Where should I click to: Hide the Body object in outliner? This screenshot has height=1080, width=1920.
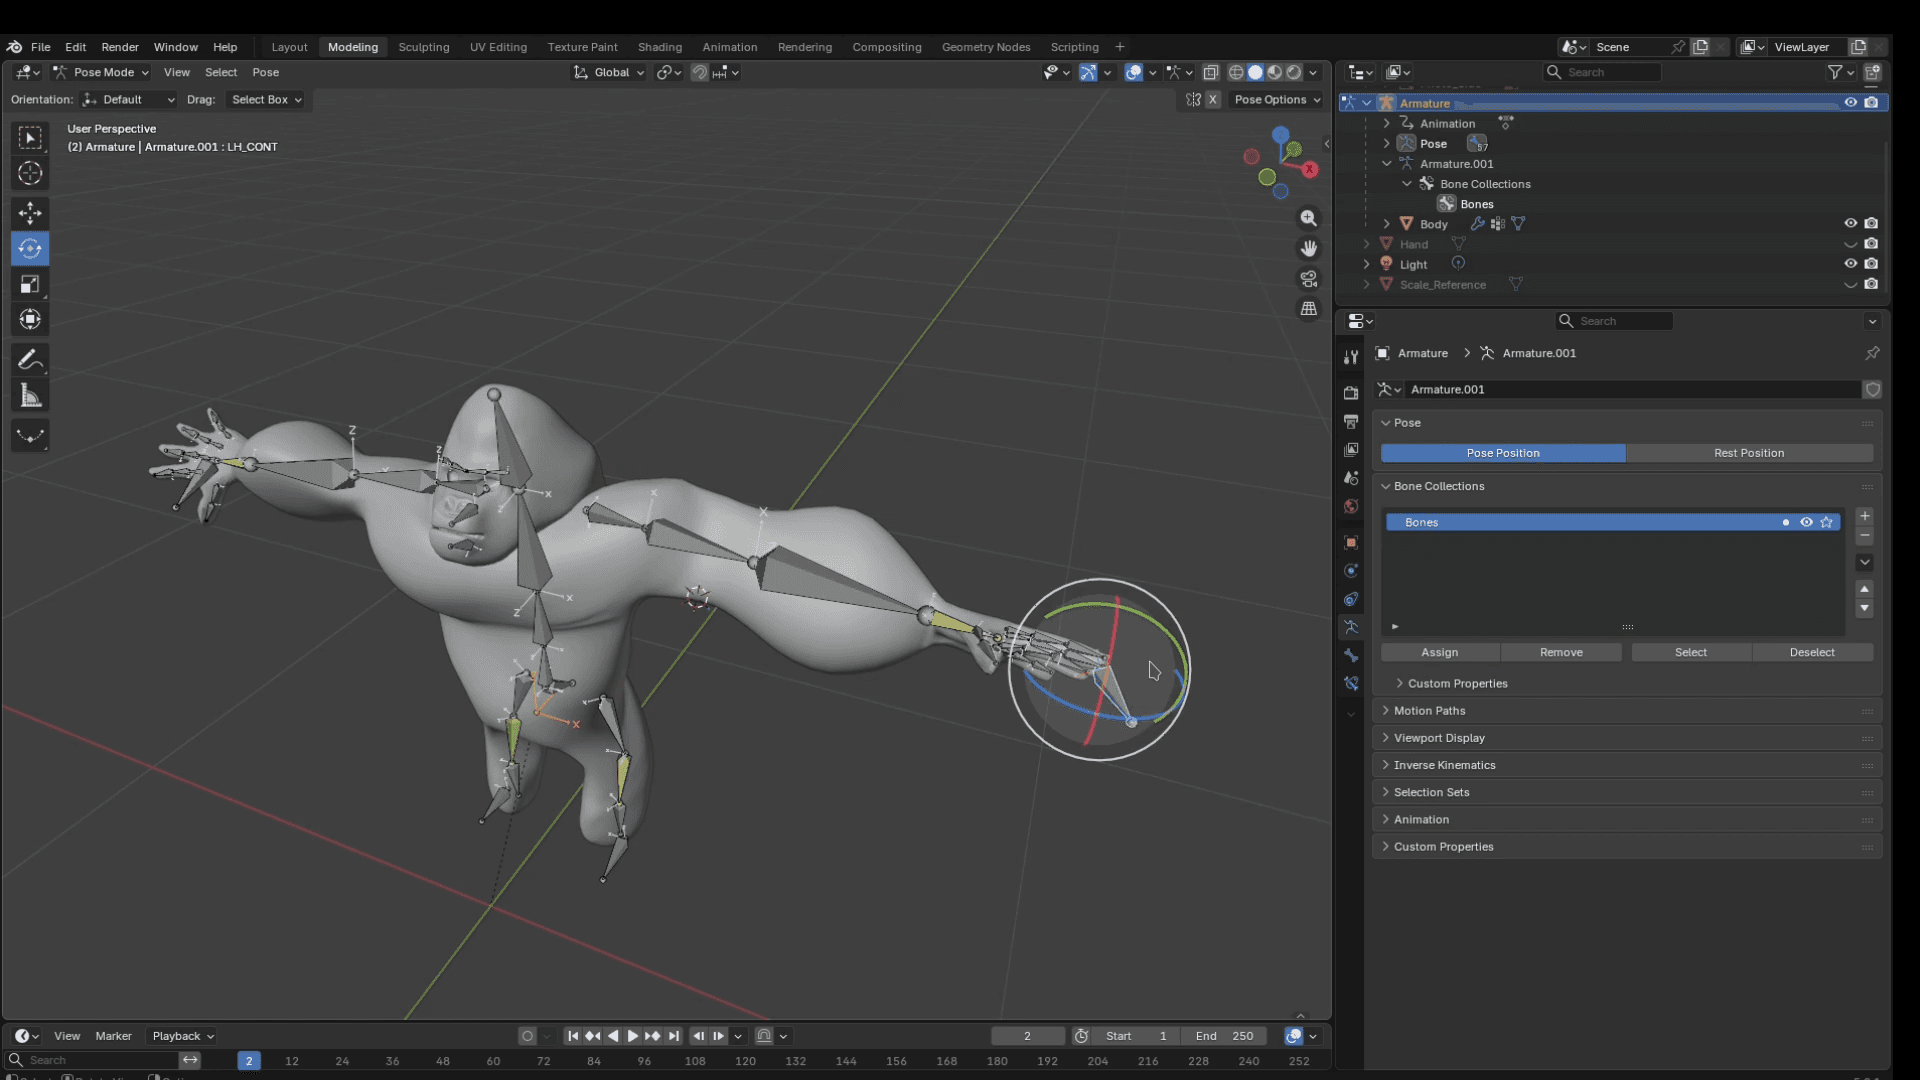point(1850,224)
